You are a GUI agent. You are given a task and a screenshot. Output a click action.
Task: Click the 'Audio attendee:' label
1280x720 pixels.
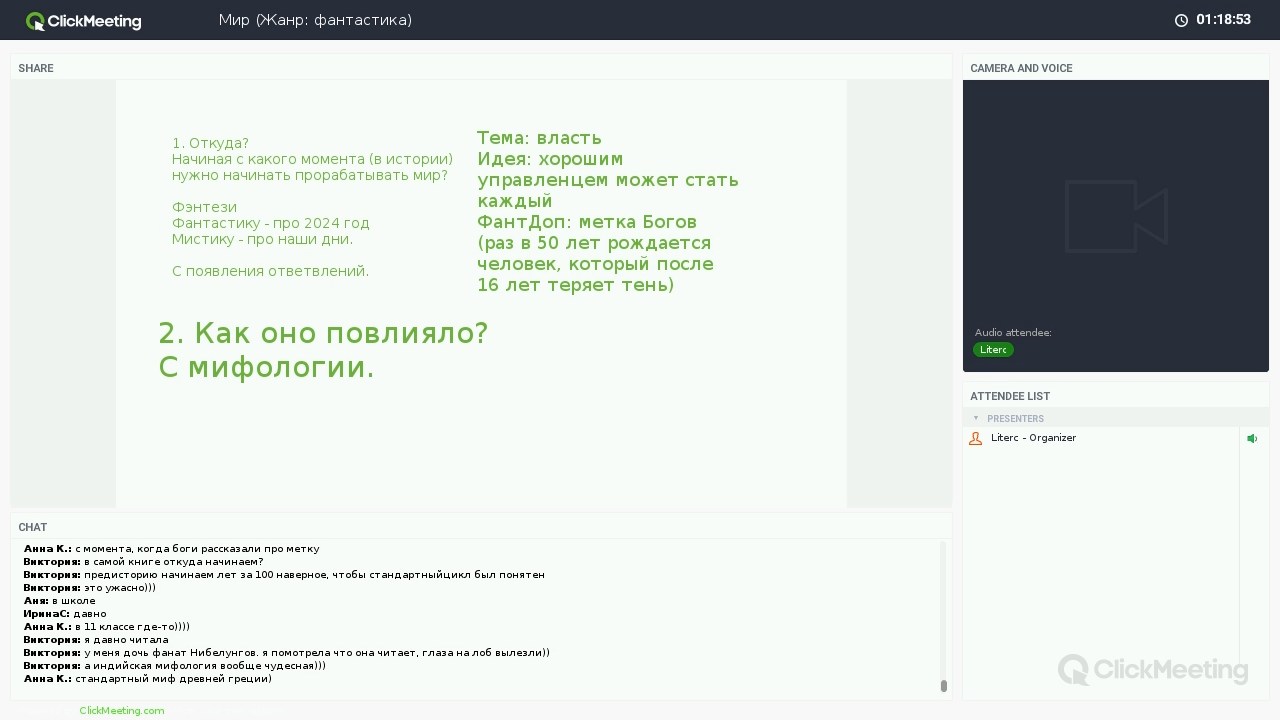click(1013, 333)
